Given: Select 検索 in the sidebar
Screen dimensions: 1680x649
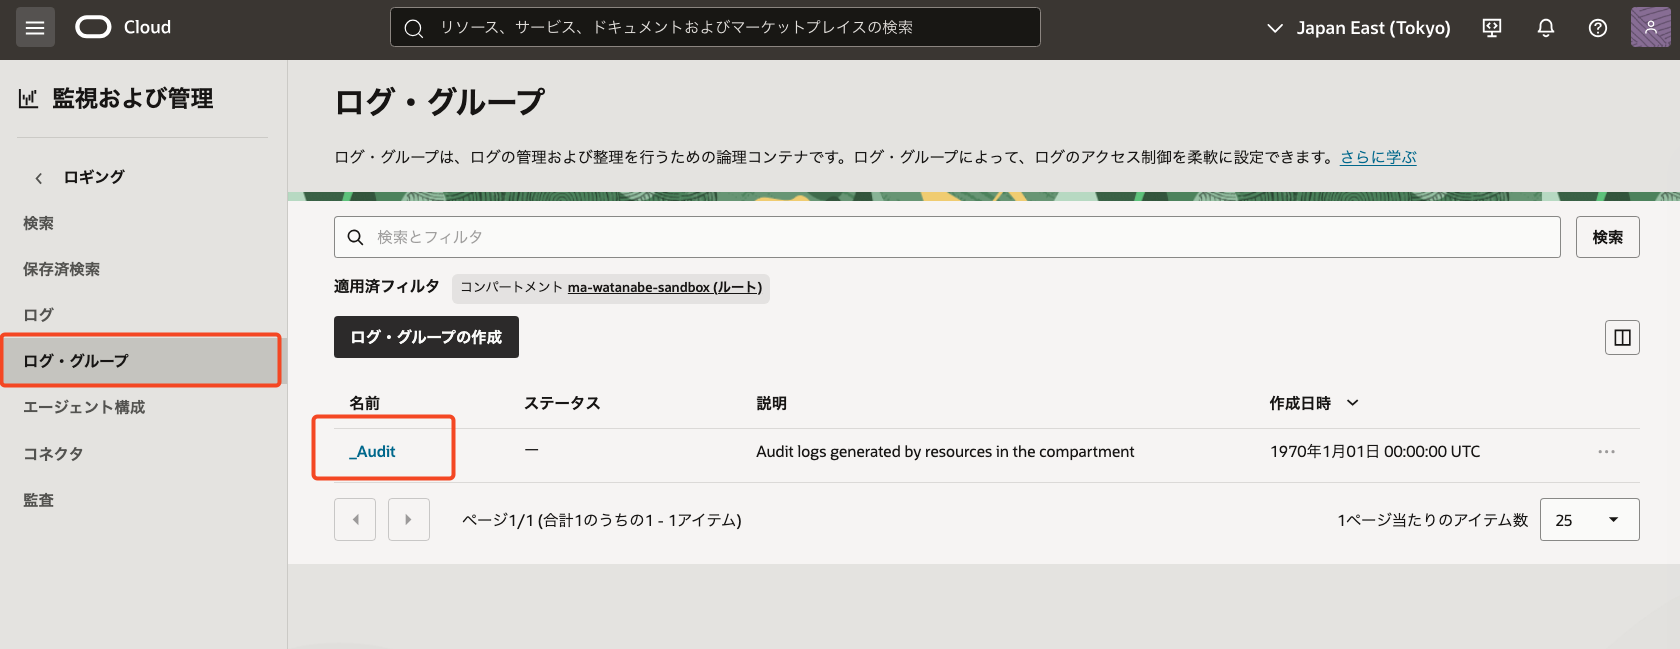Looking at the screenshot, I should point(39,223).
